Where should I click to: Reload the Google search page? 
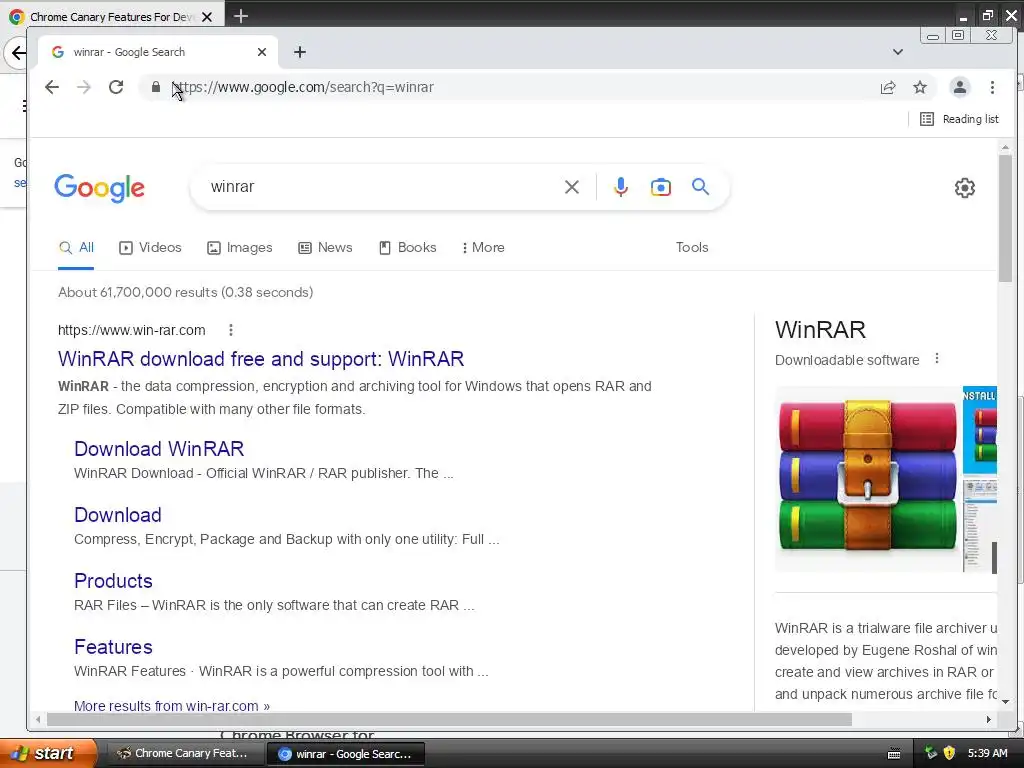pyautogui.click(x=116, y=87)
